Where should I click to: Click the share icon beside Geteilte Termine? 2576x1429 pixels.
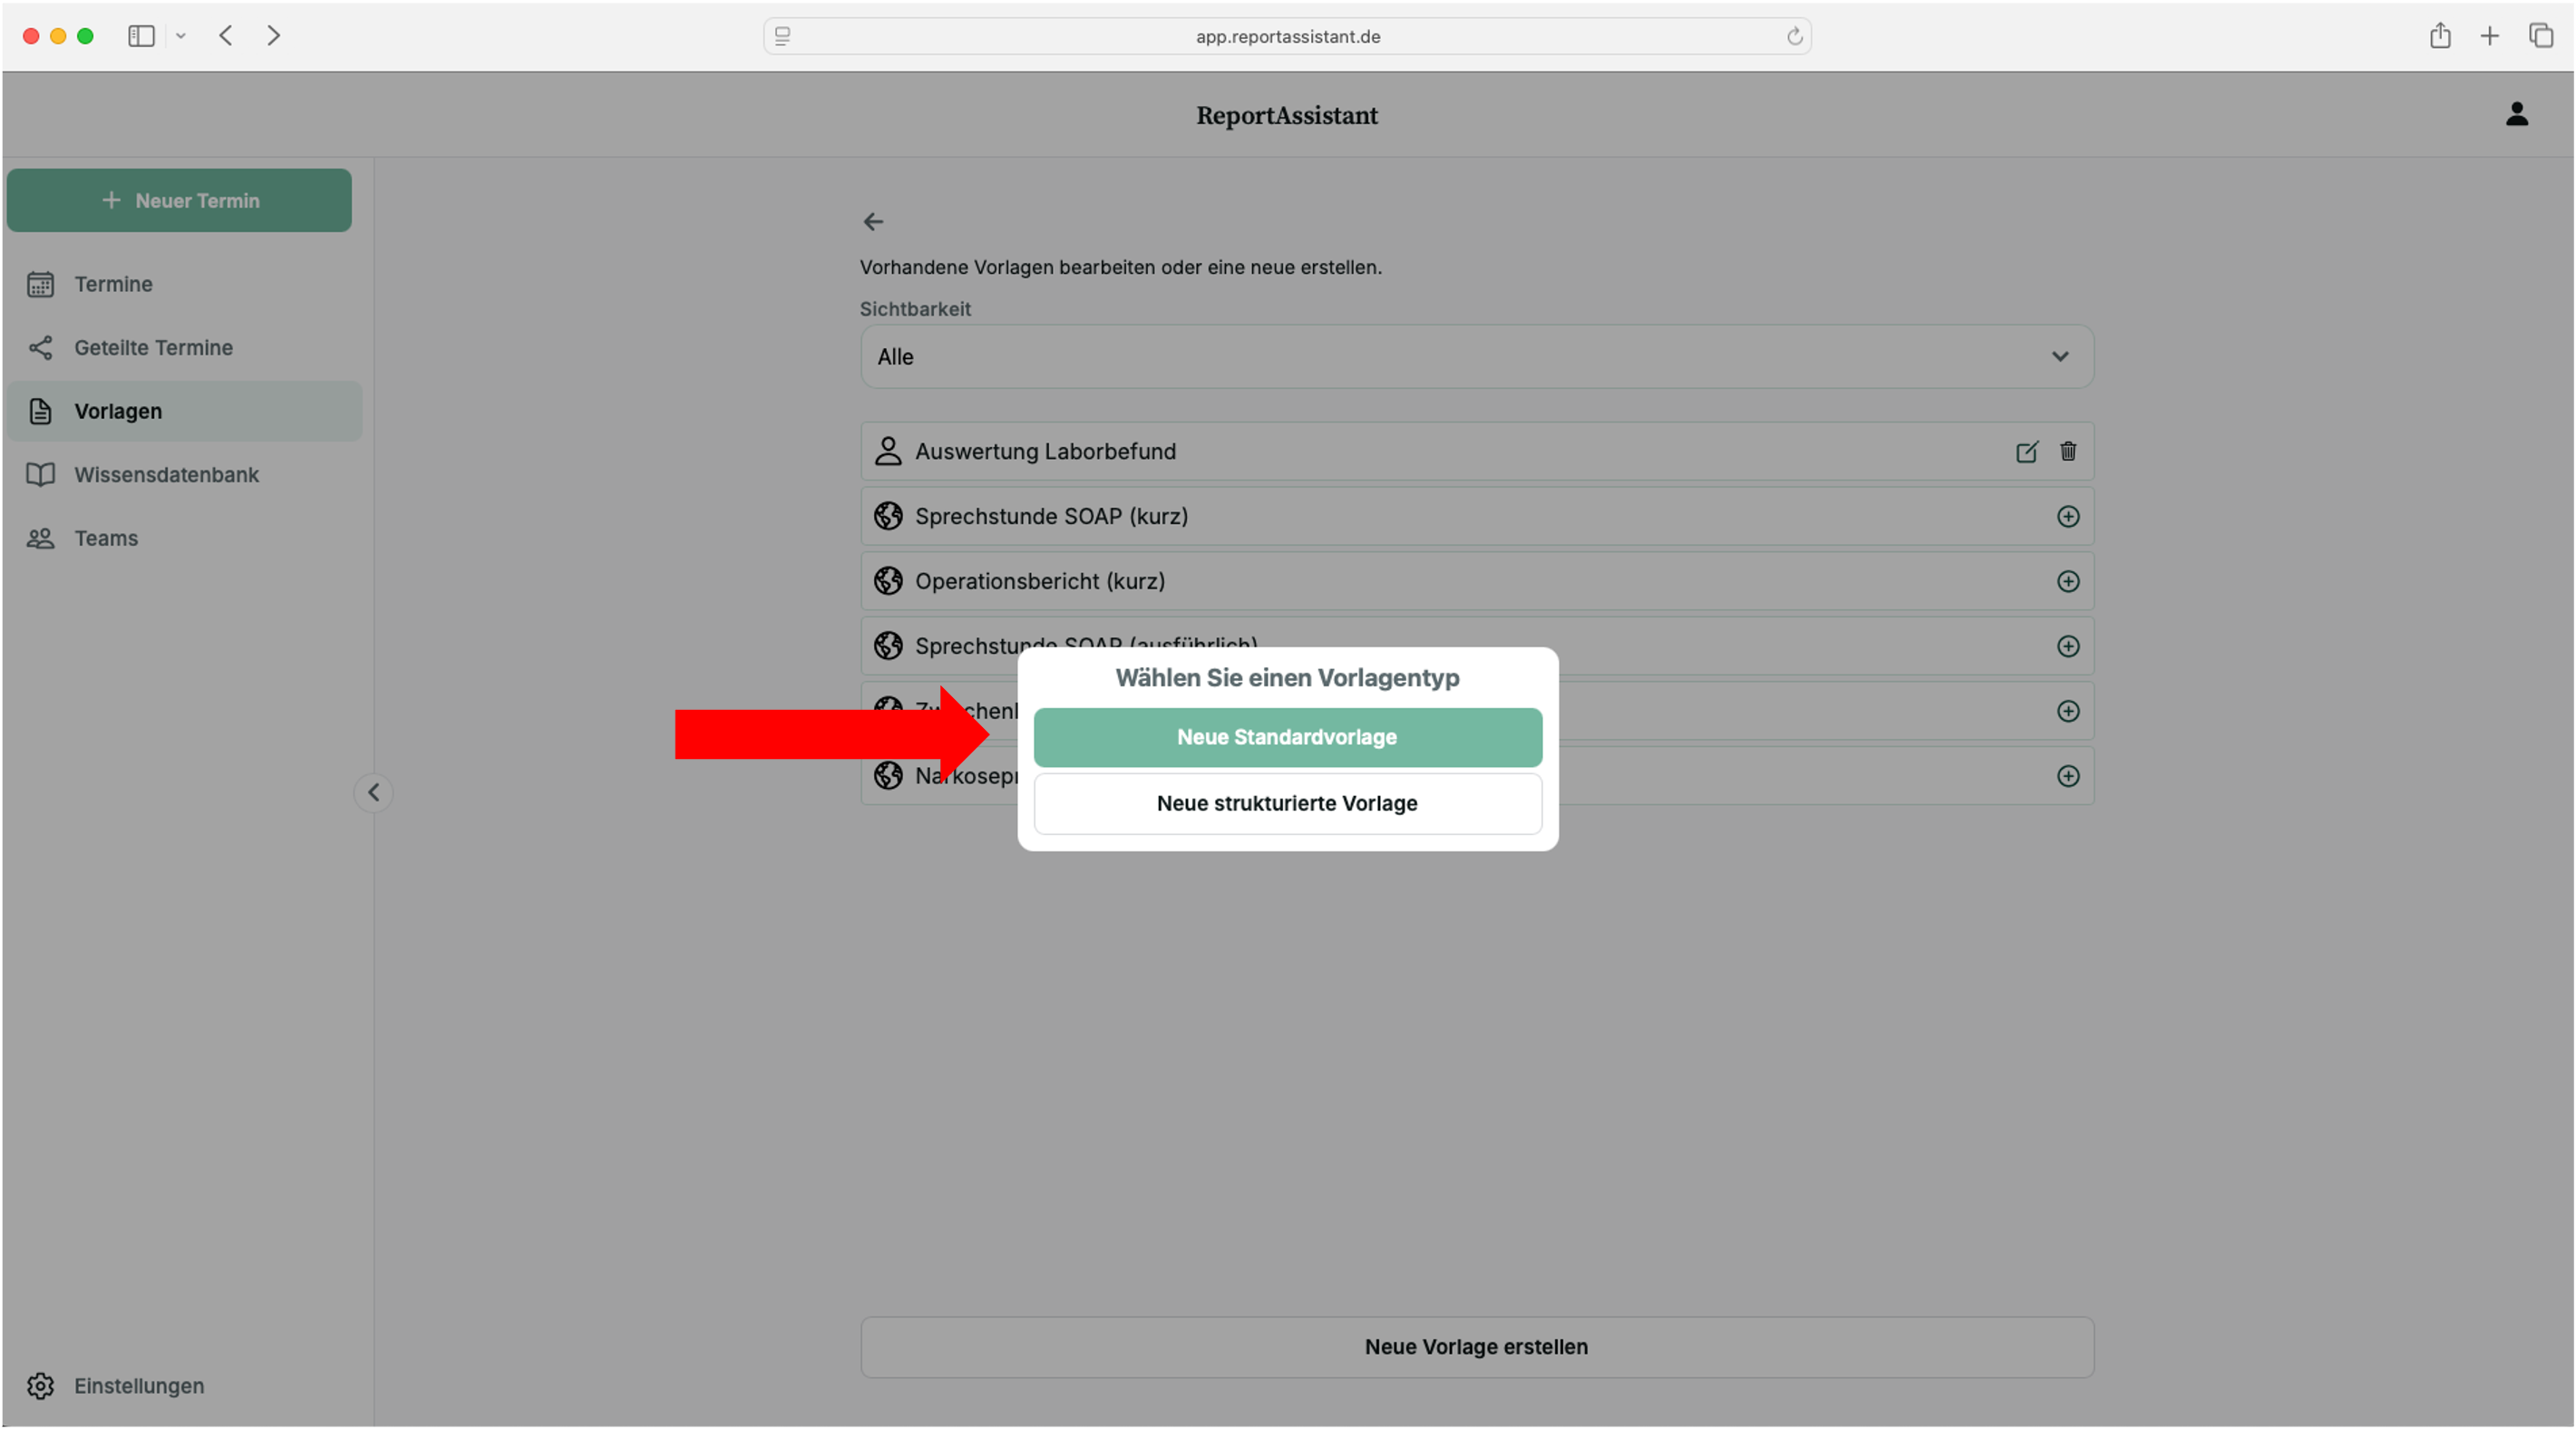coord(40,347)
